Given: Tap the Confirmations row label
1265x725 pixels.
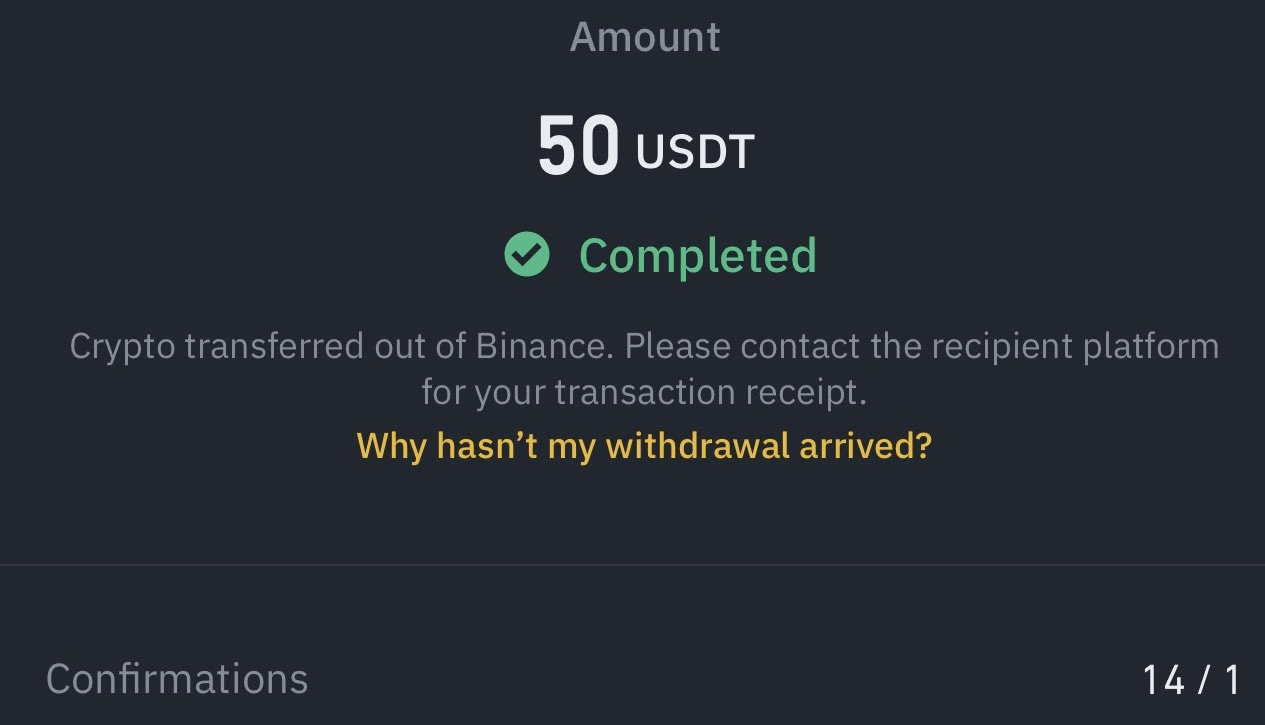Looking at the screenshot, I should pyautogui.click(x=177, y=679).
